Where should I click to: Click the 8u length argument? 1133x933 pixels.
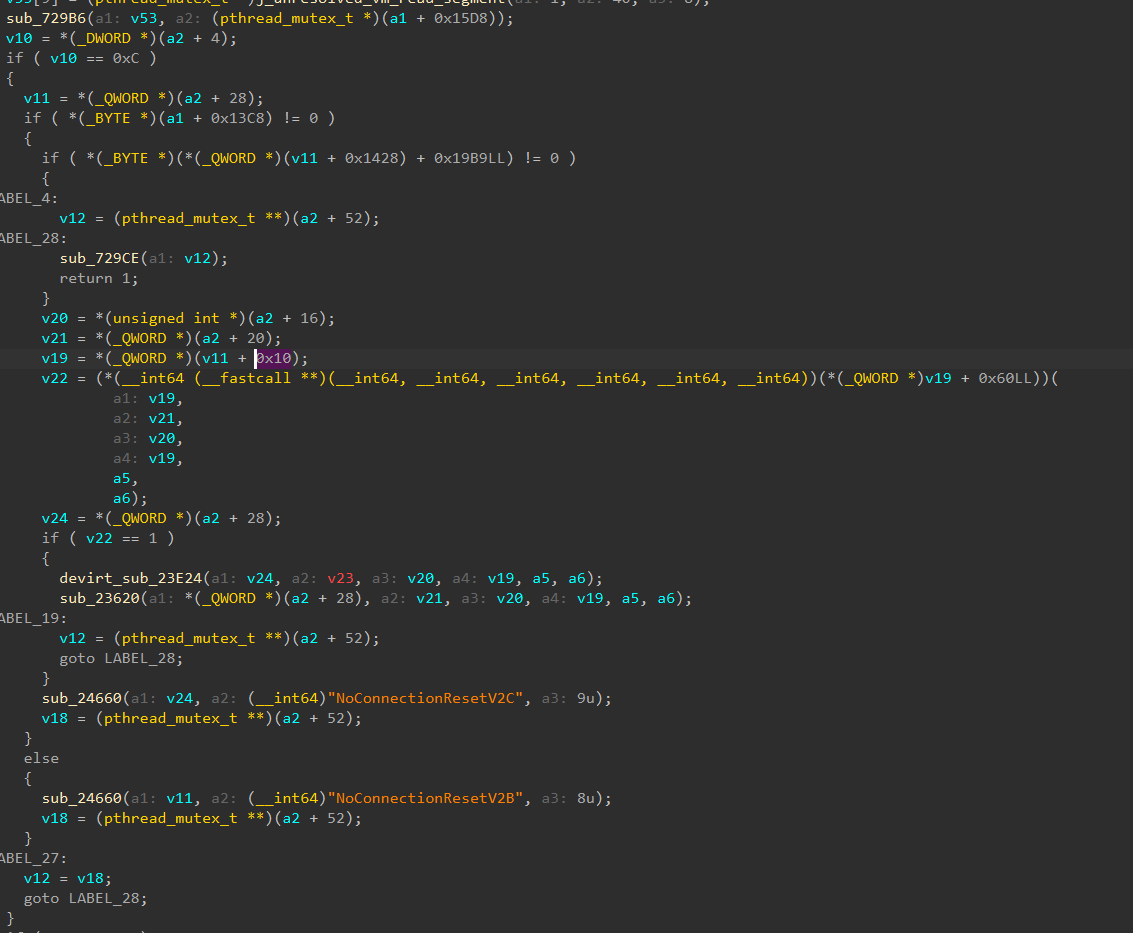pos(585,799)
